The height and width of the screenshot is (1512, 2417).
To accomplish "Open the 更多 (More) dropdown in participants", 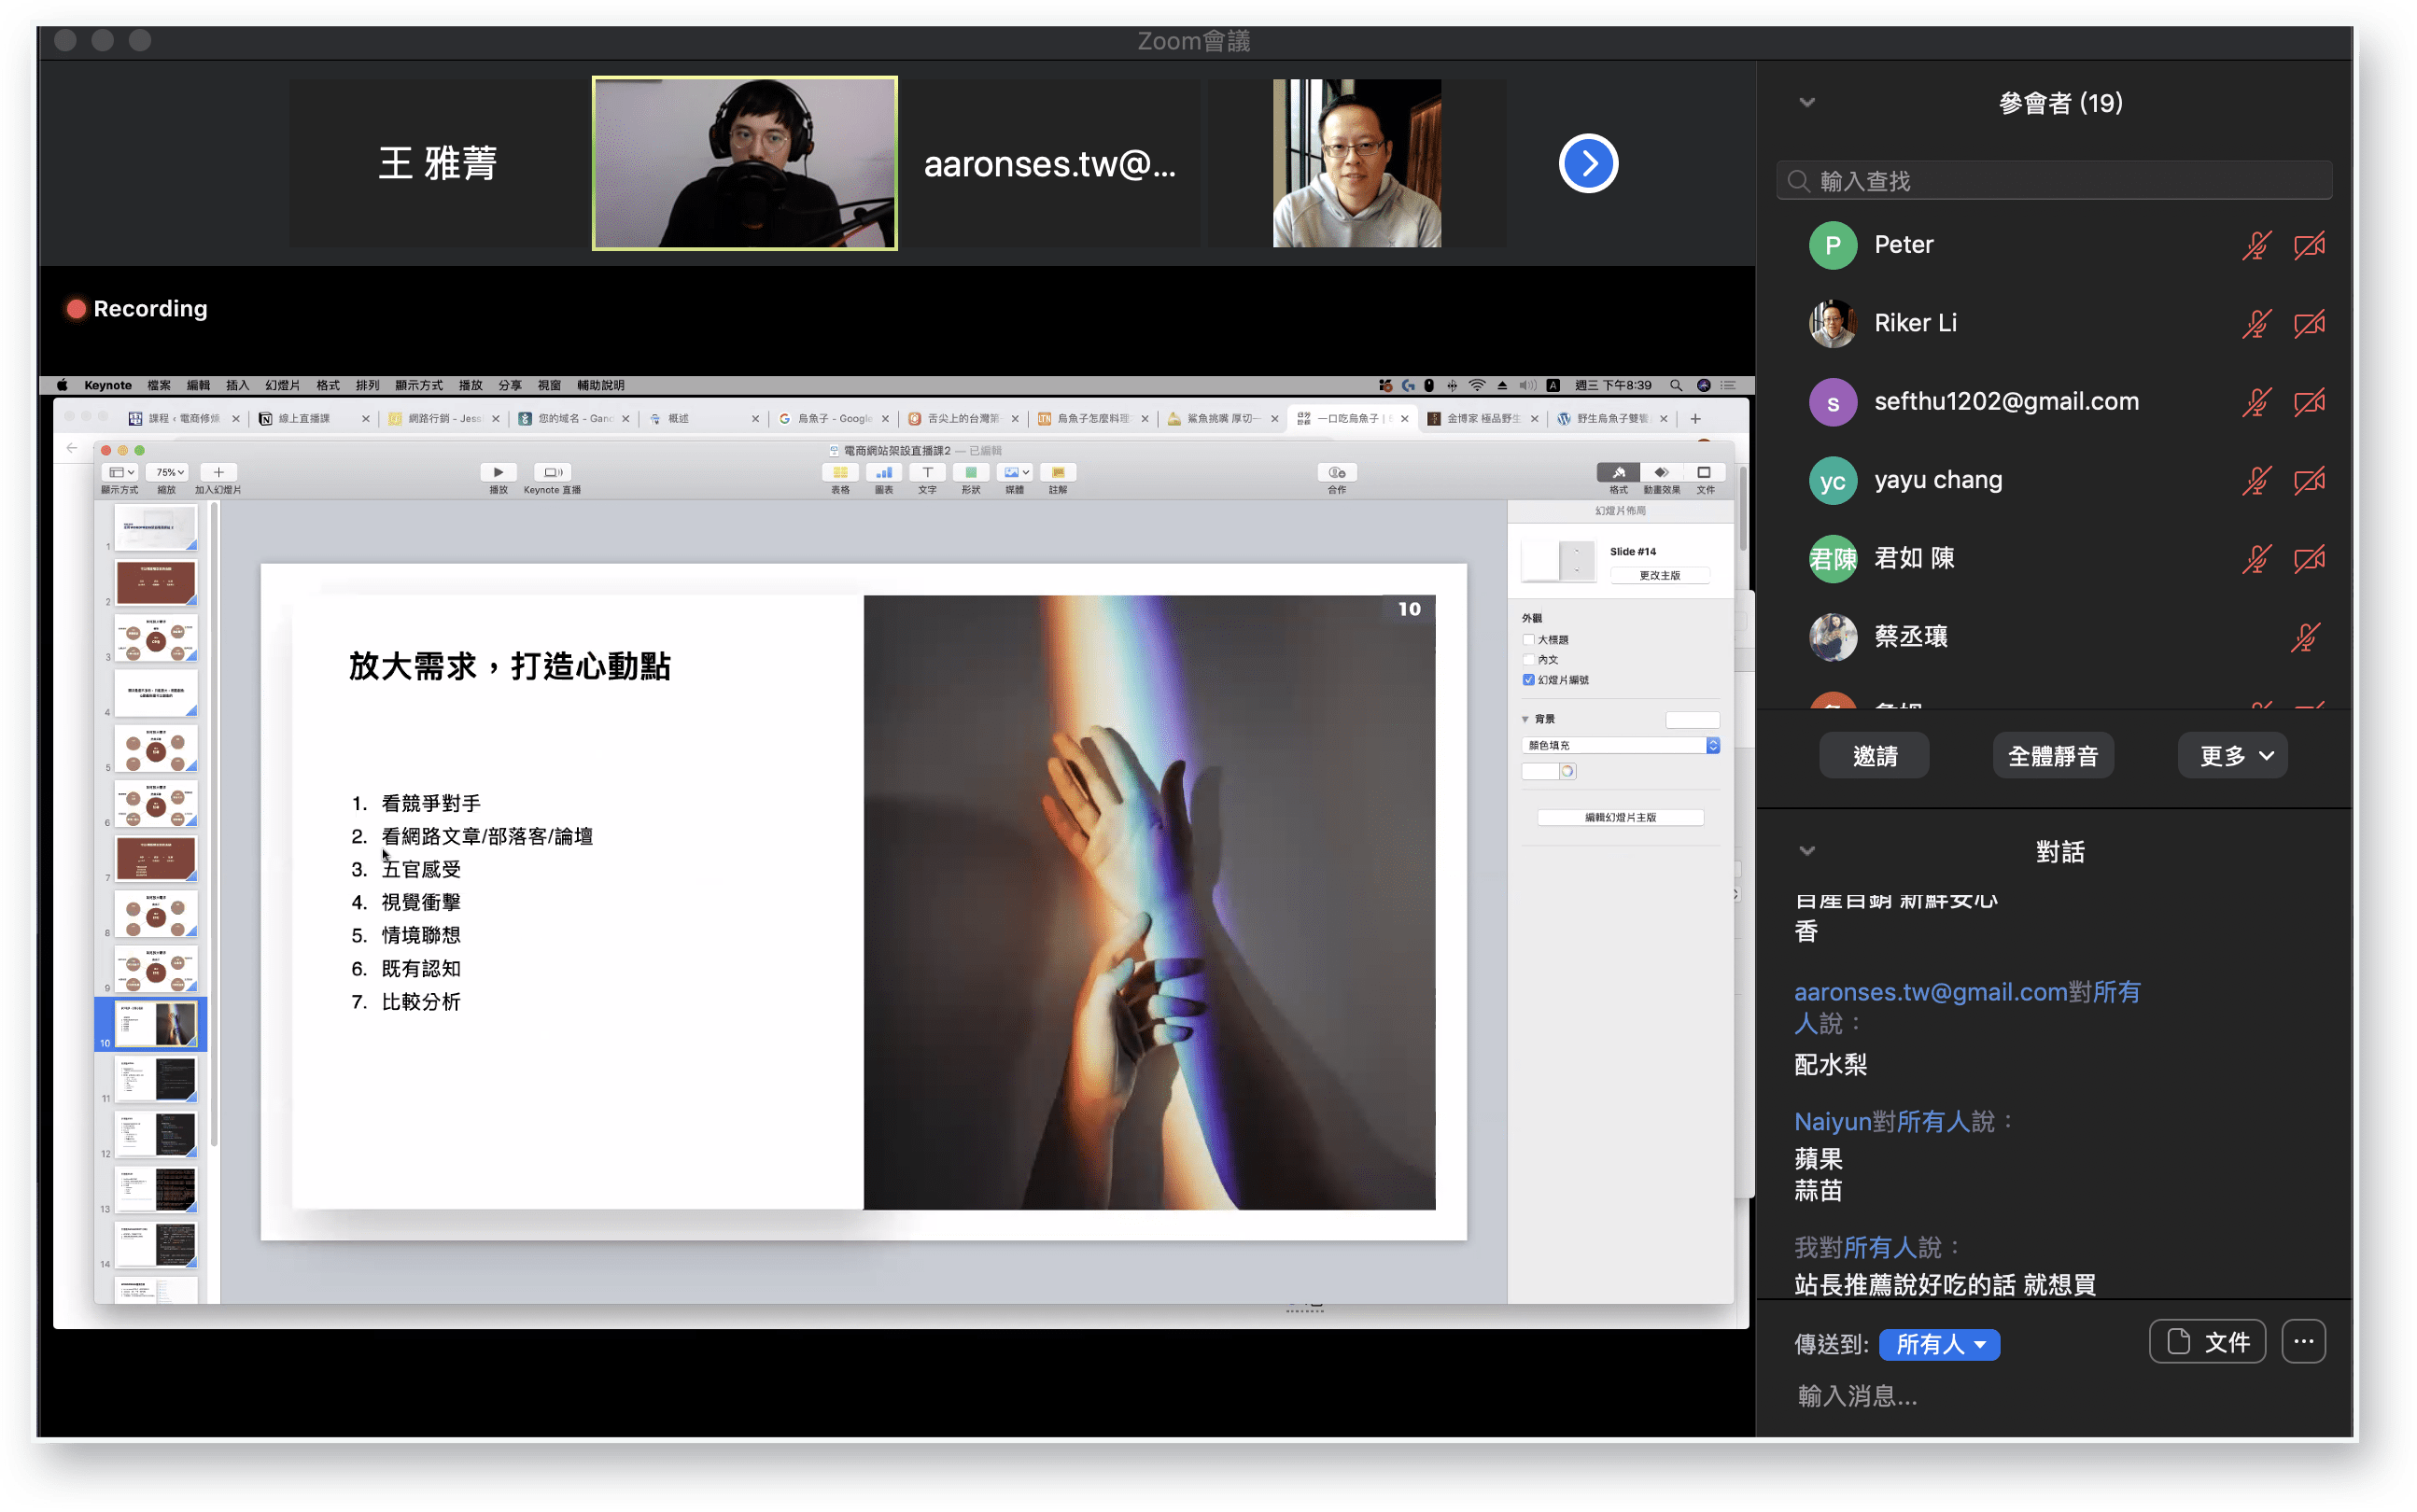I will tap(2232, 756).
